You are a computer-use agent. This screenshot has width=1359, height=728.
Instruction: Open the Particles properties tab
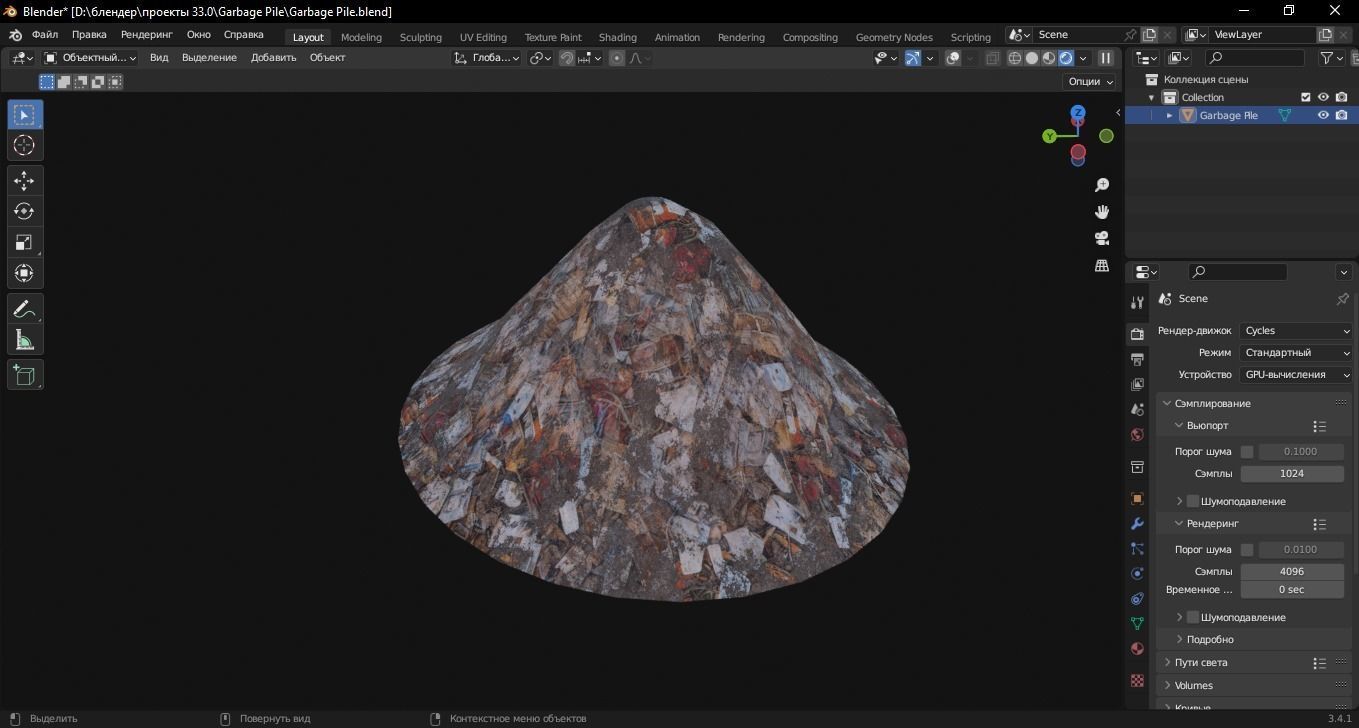pos(1137,548)
